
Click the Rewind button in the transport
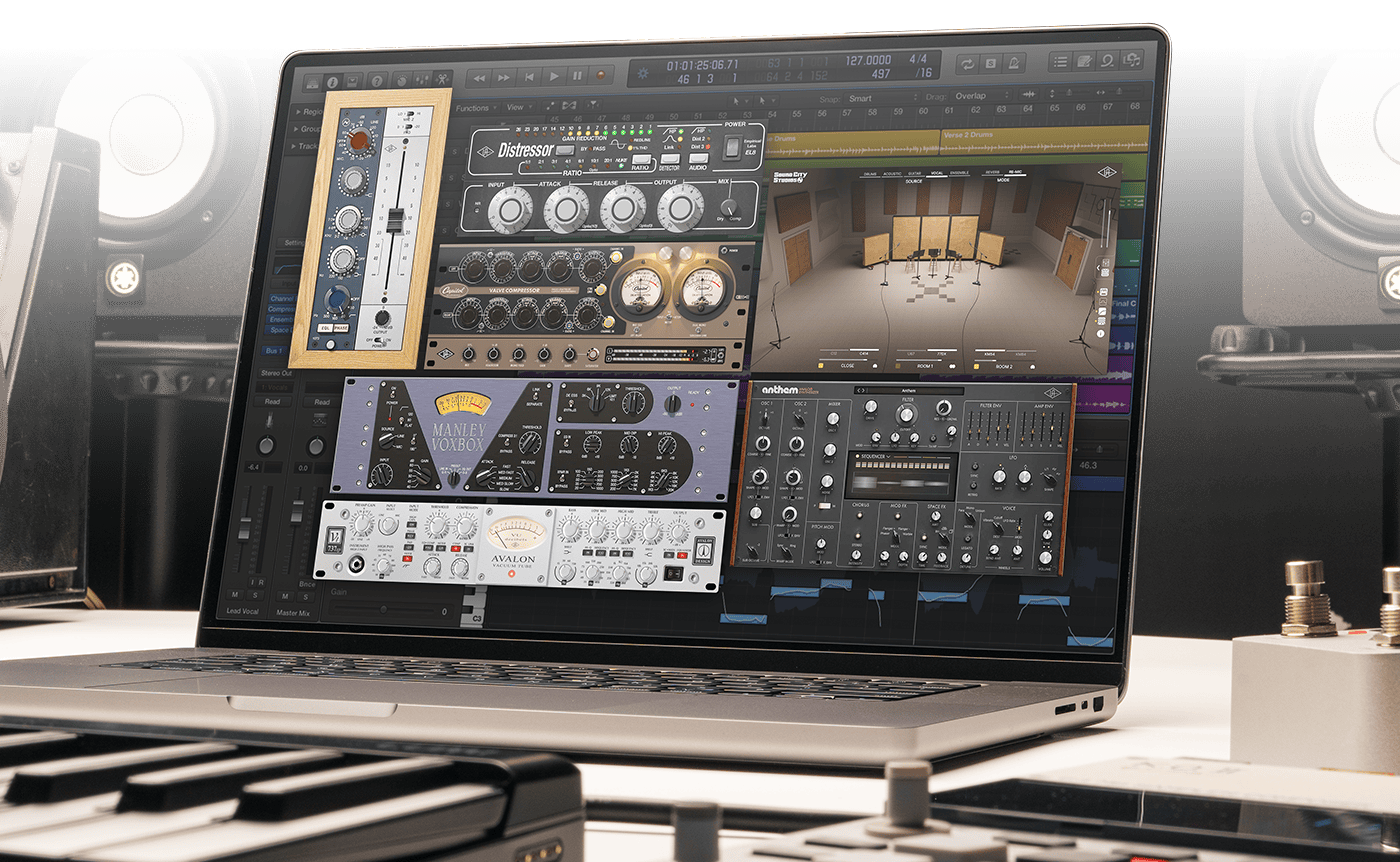[480, 77]
